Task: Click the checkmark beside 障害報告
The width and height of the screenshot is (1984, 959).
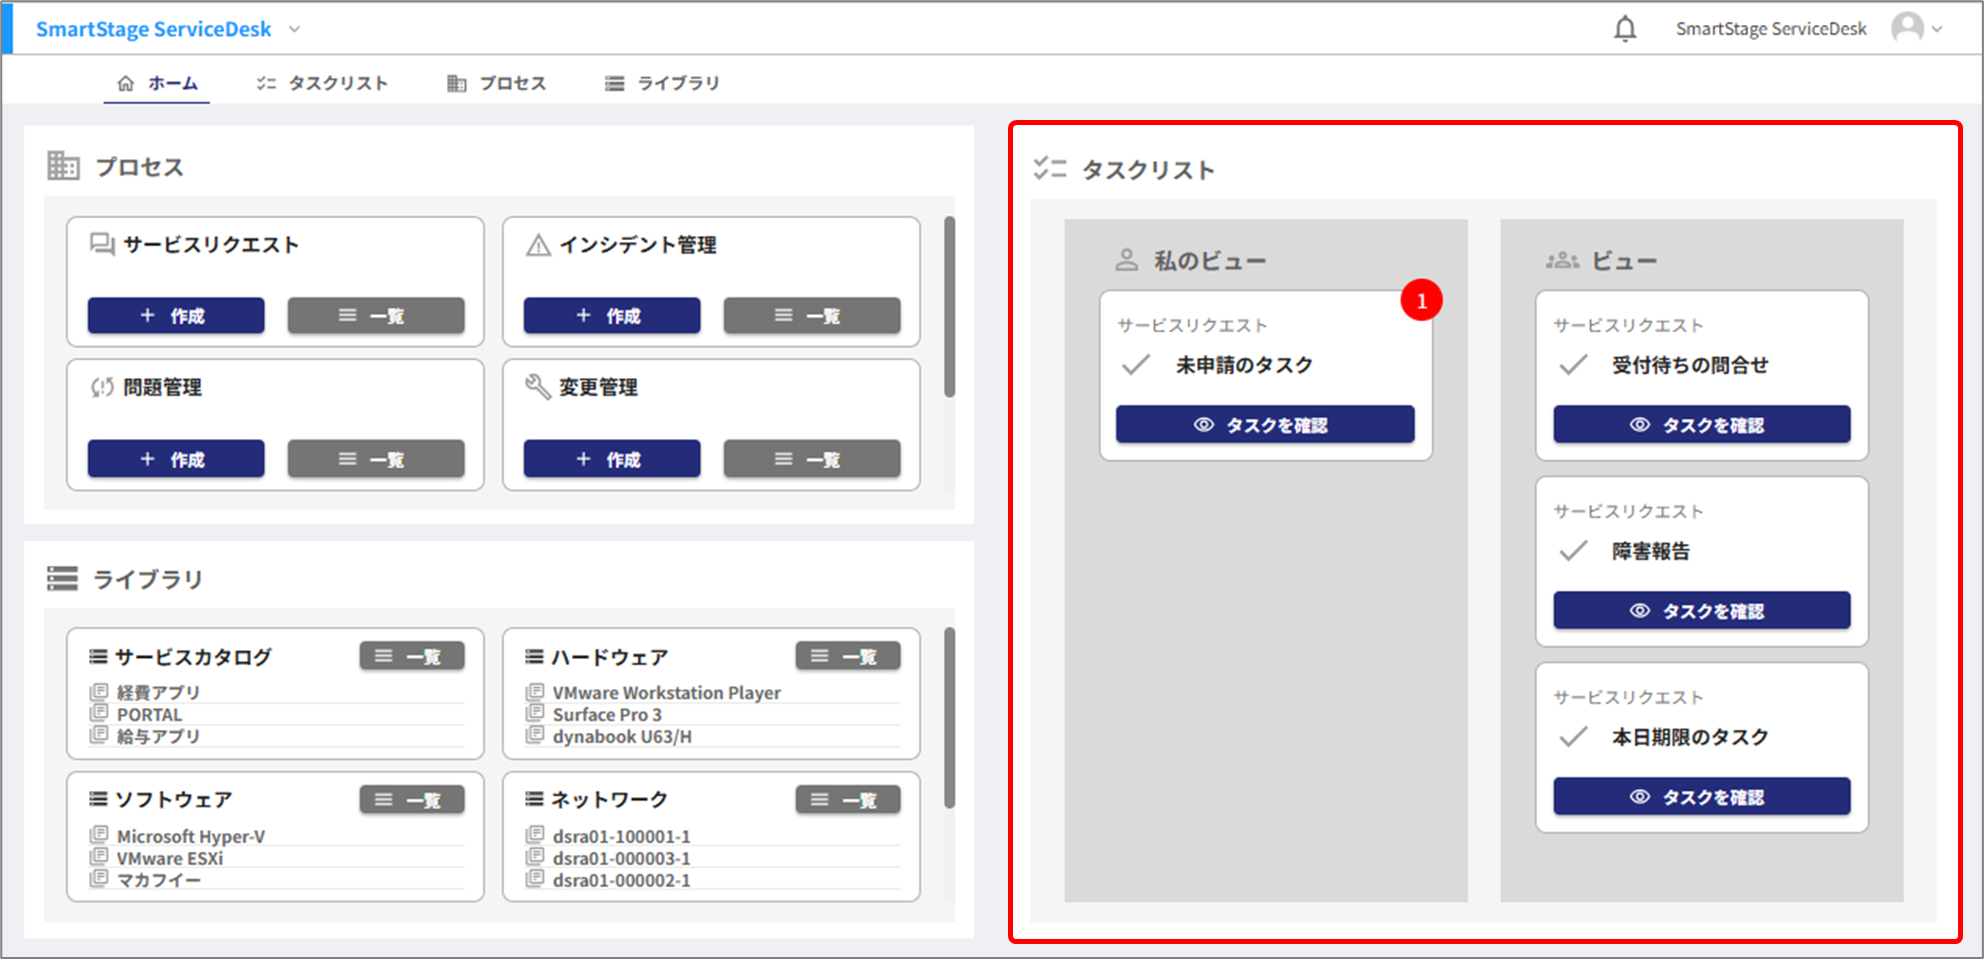Action: (x=1573, y=551)
